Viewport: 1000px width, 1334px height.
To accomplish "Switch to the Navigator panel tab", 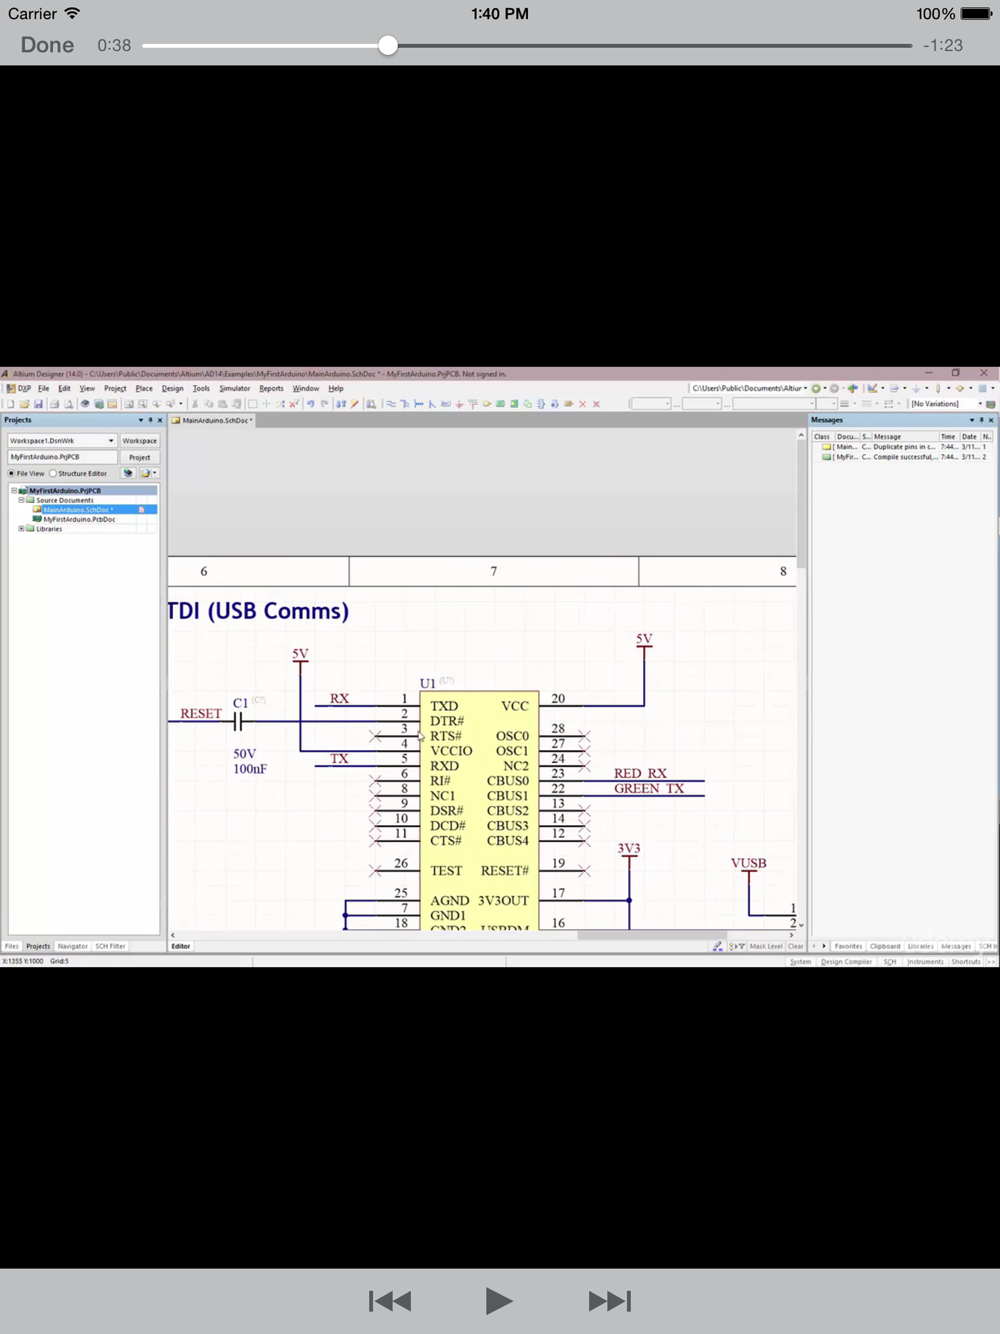I will [x=72, y=946].
